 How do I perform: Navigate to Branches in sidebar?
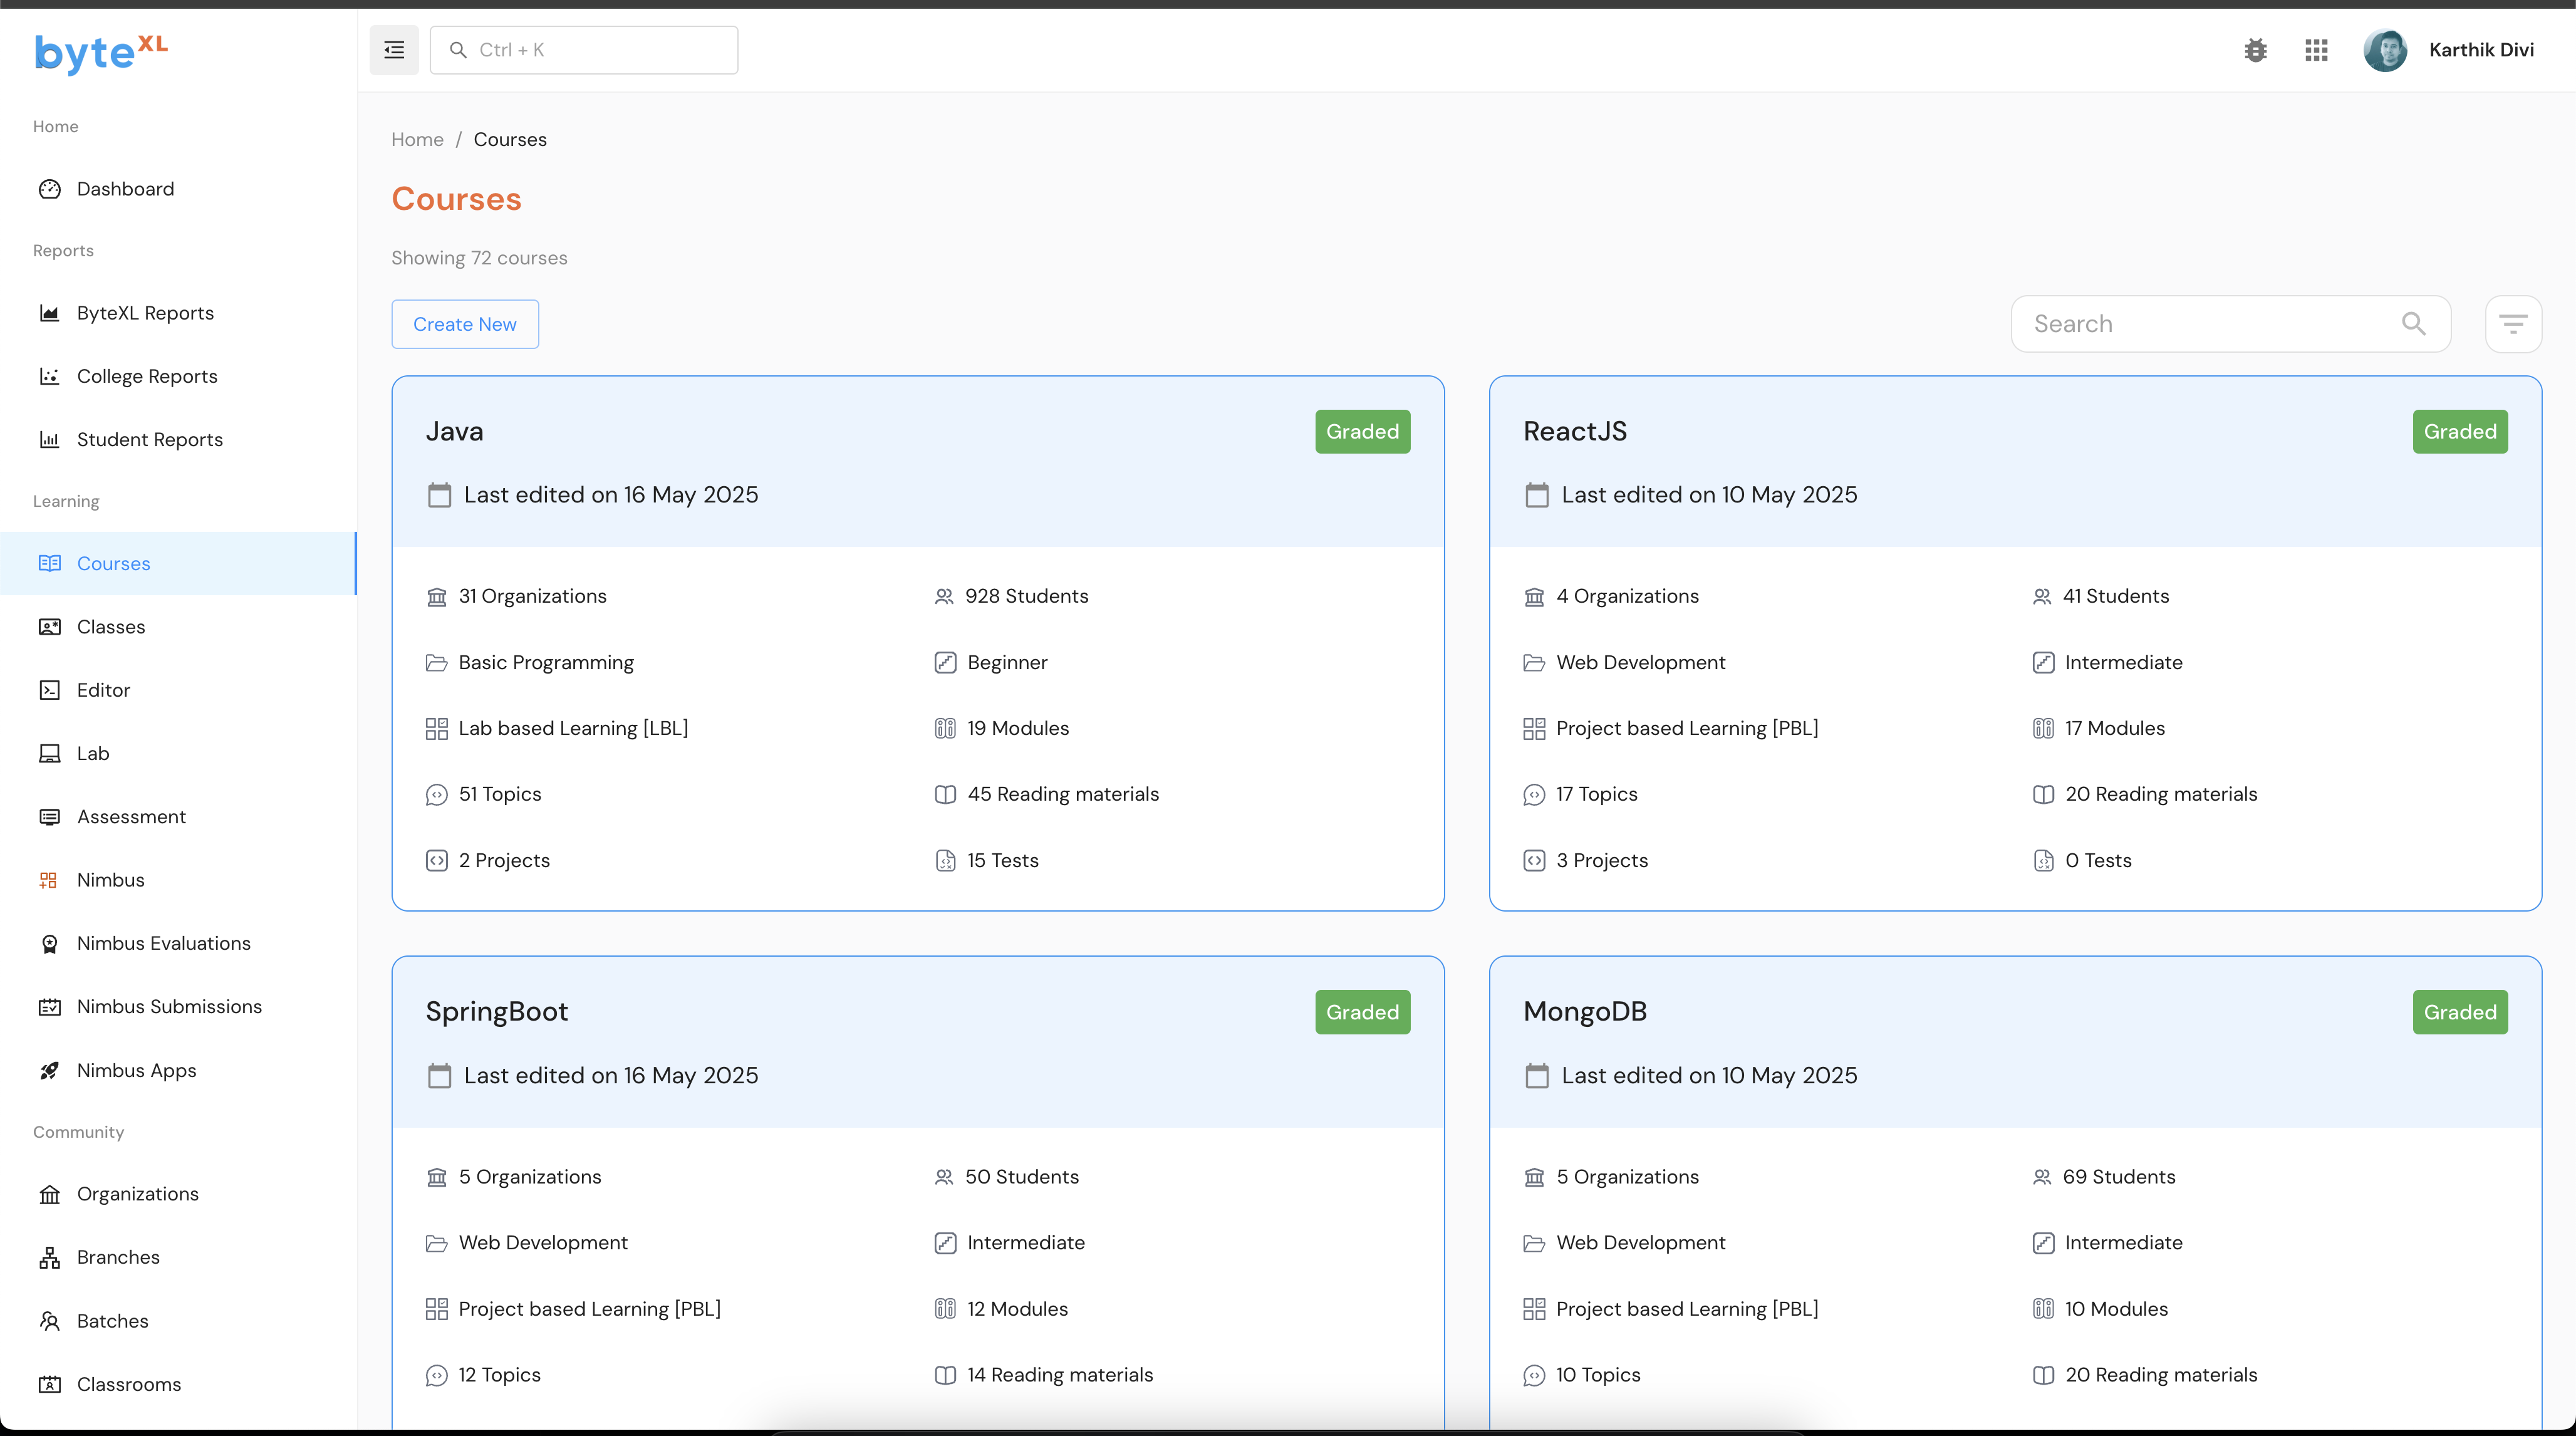pyautogui.click(x=118, y=1257)
